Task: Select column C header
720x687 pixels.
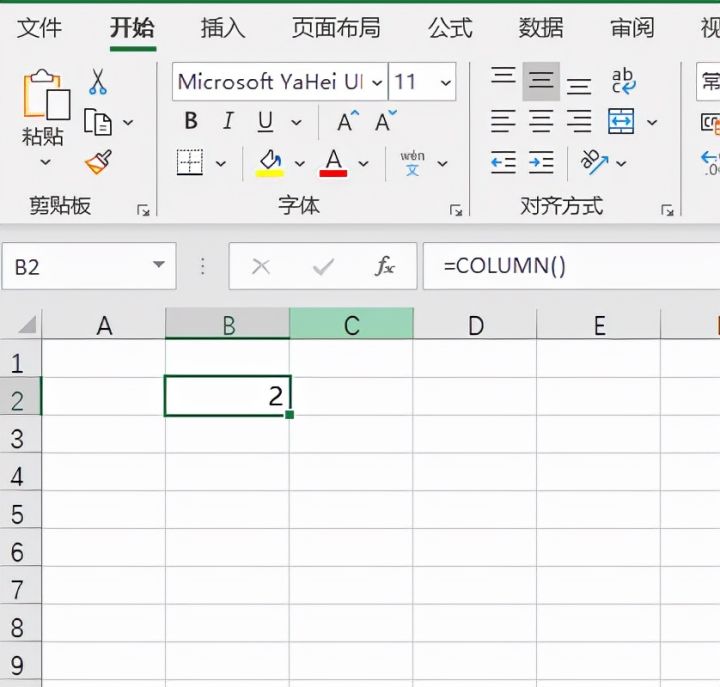Action: pyautogui.click(x=352, y=325)
